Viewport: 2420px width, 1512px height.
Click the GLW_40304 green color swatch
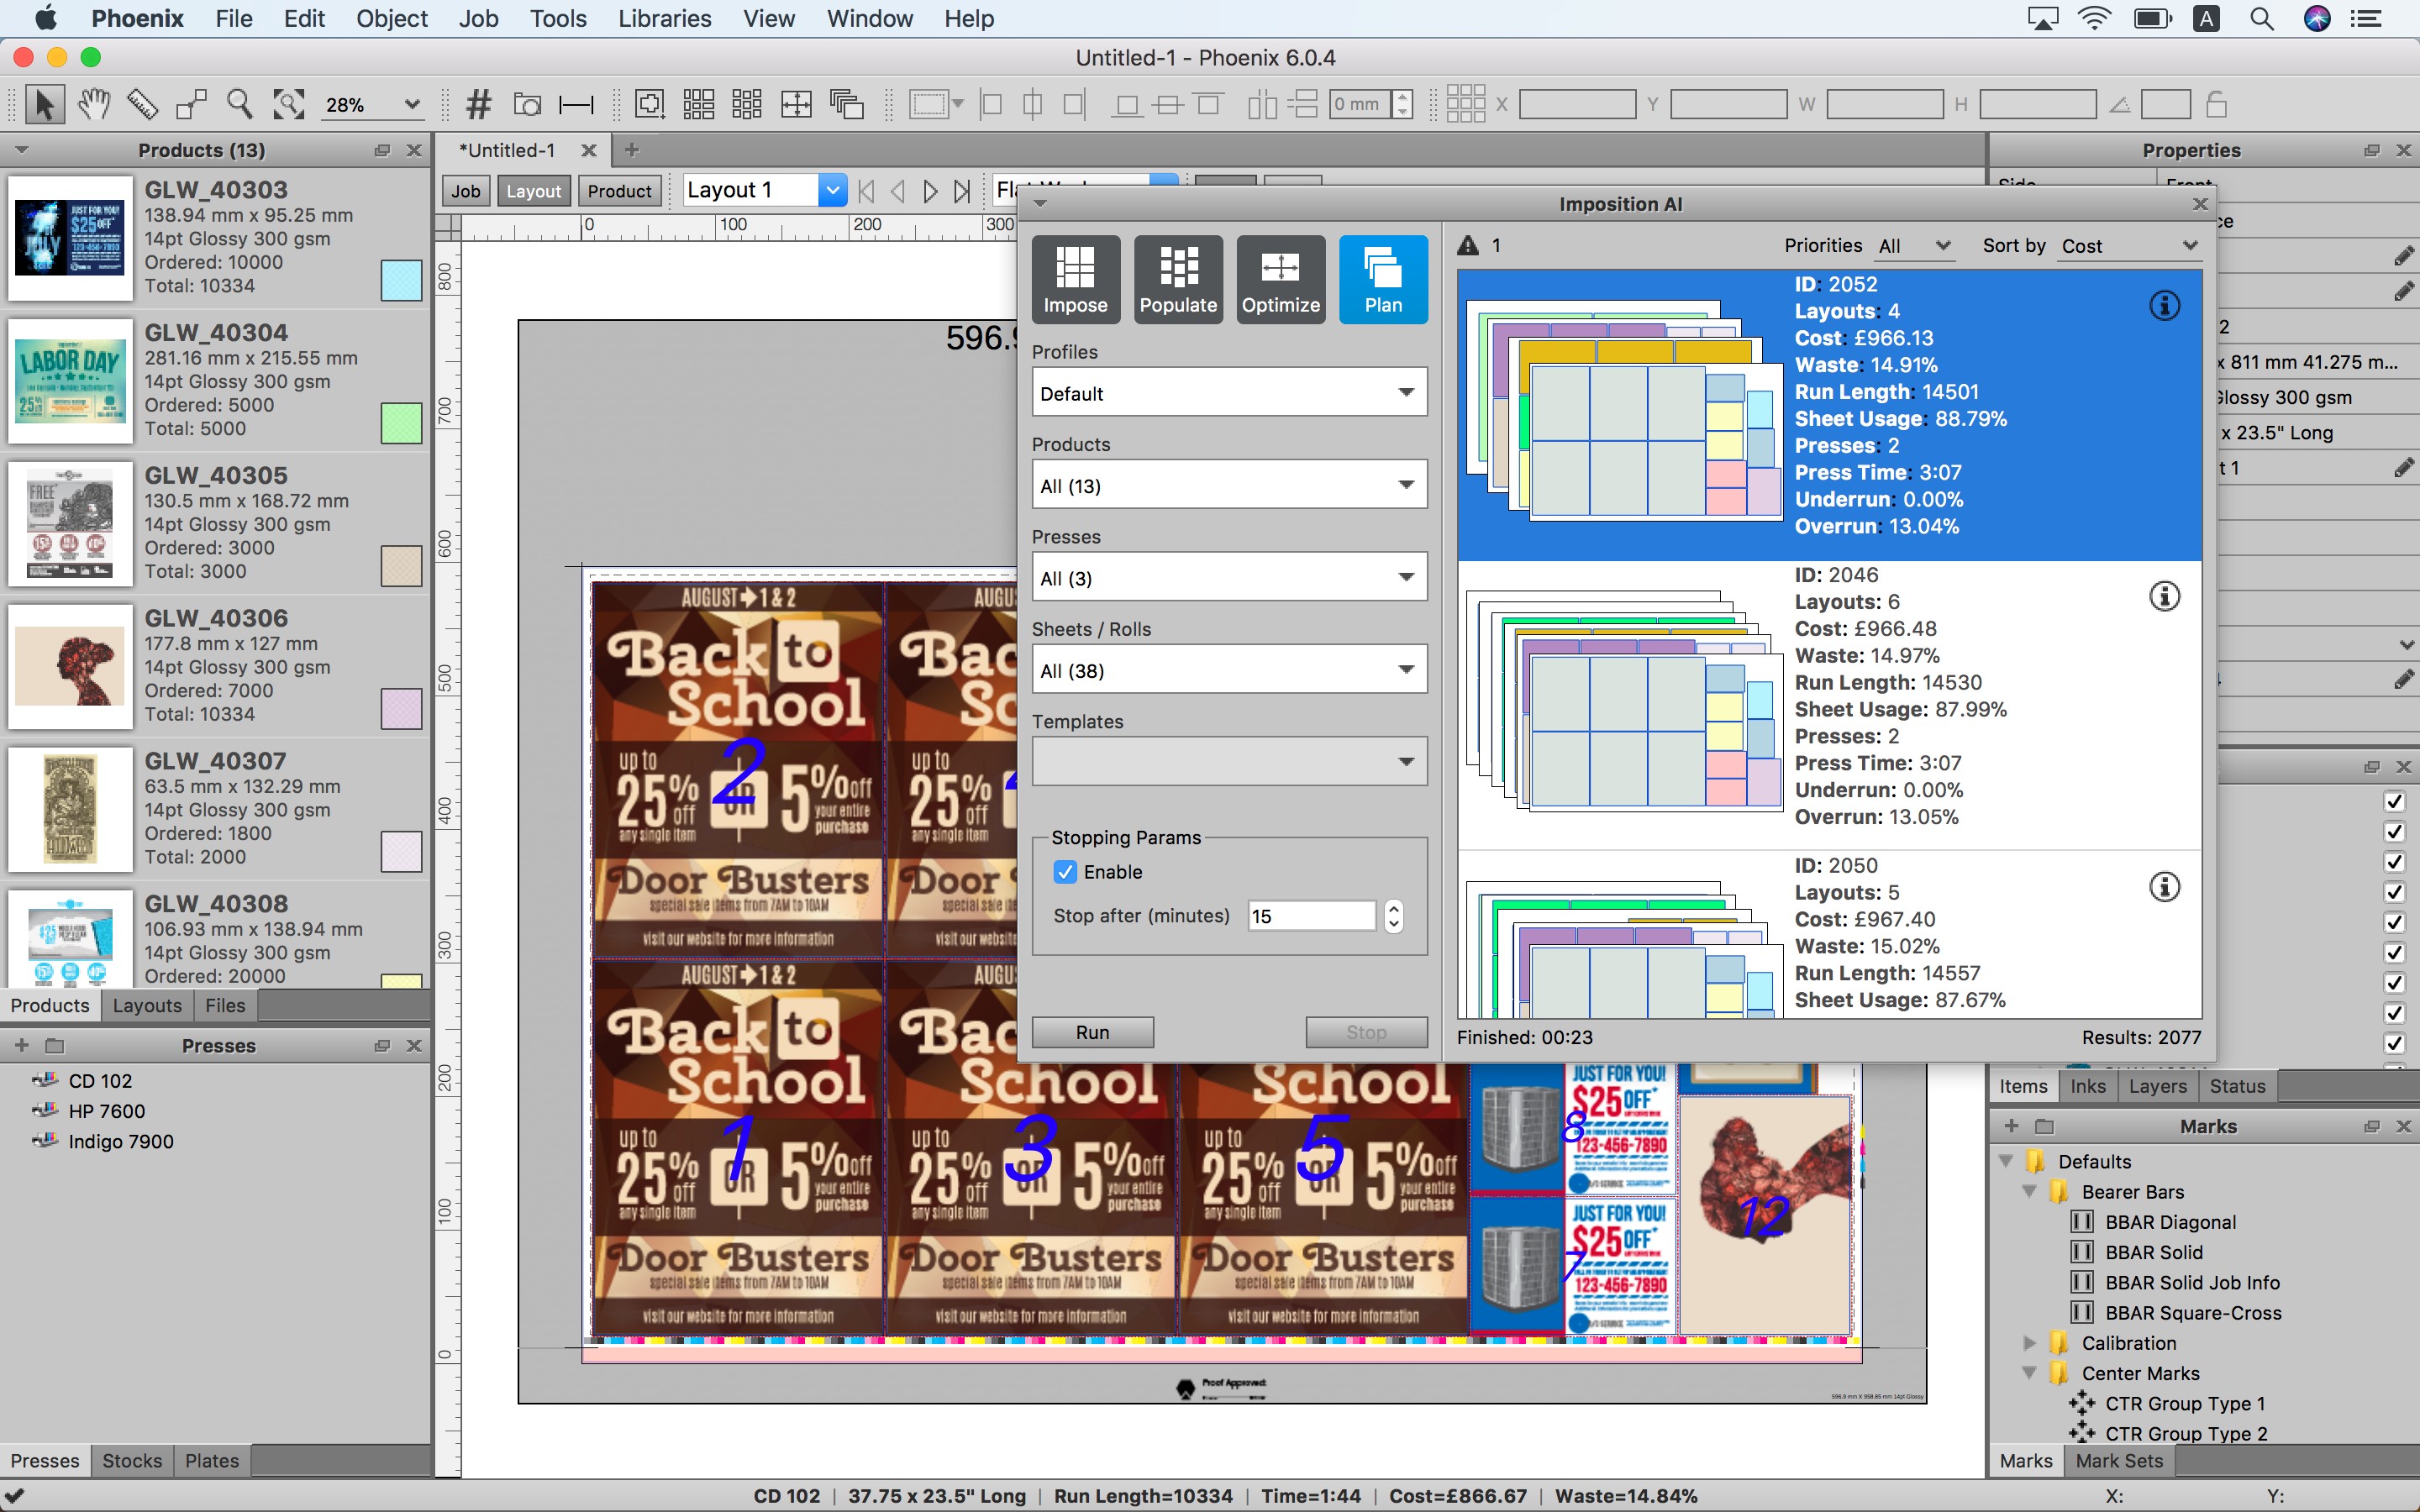[401, 423]
